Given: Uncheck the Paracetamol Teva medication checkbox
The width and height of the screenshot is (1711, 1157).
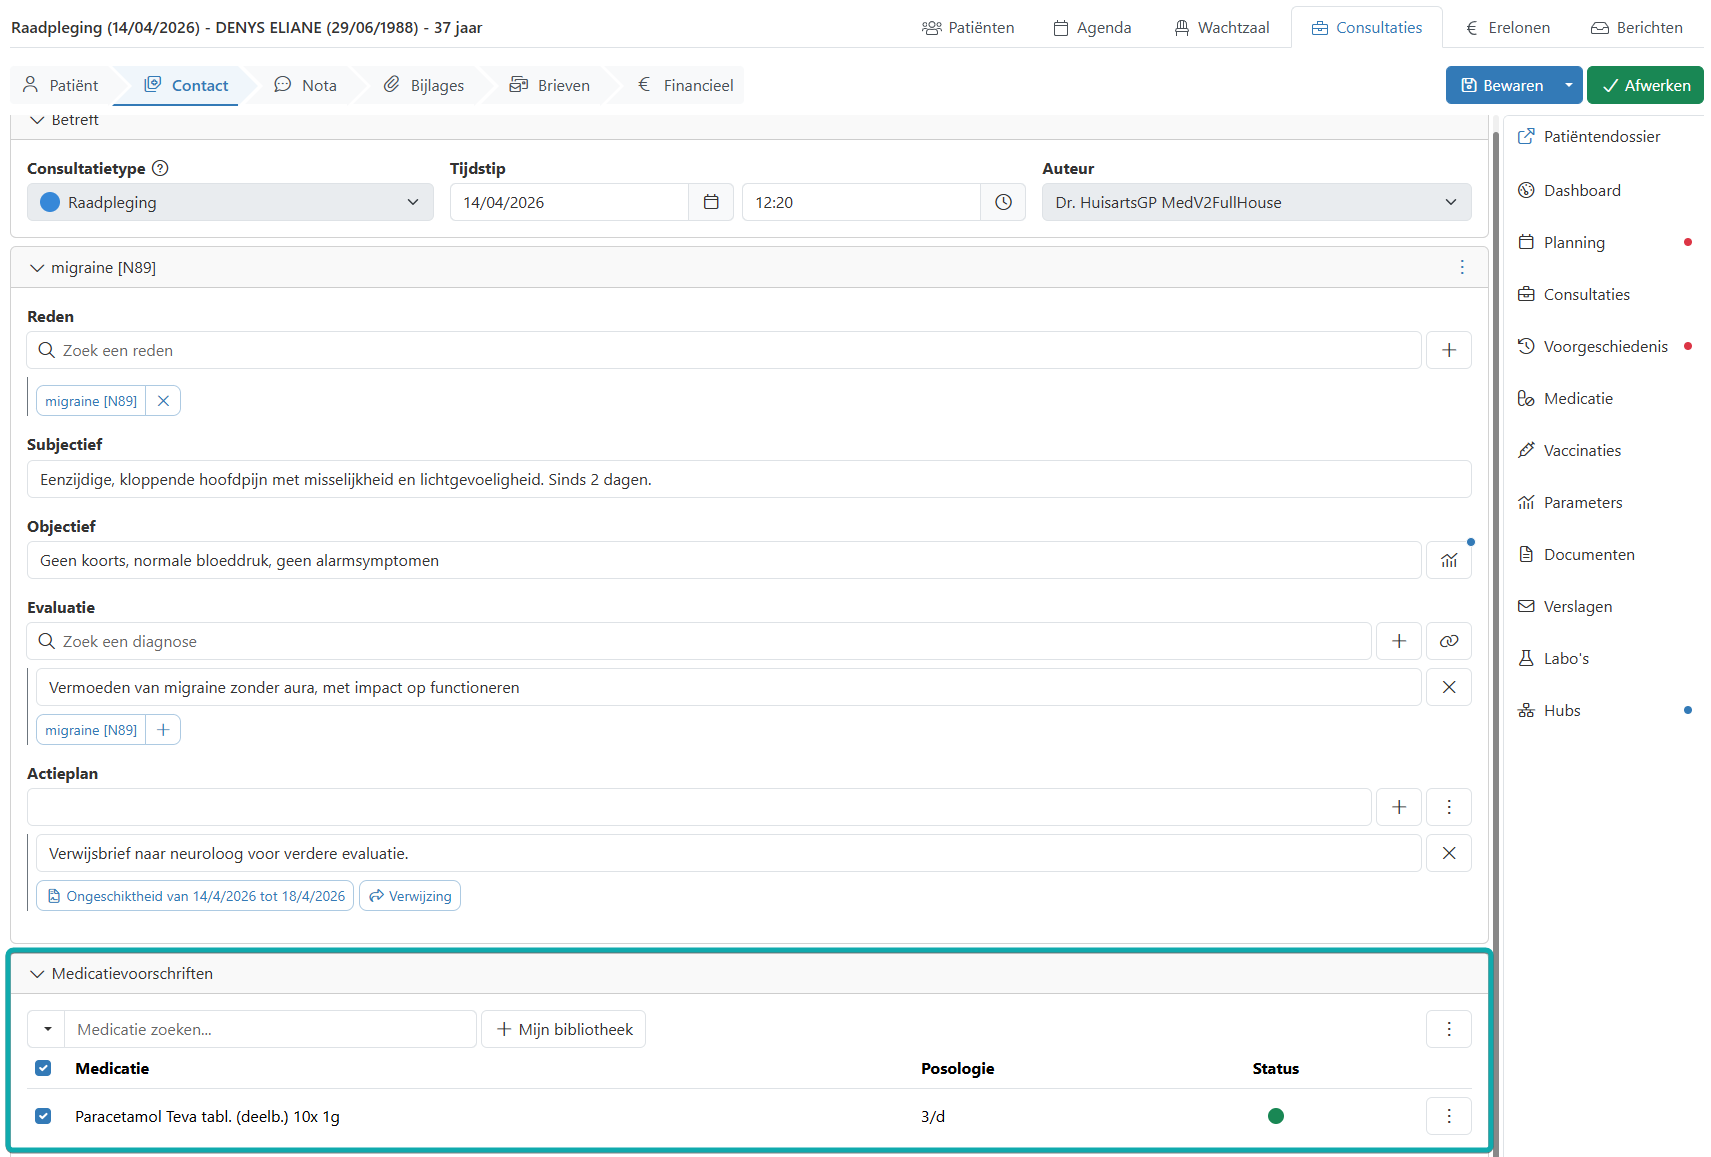Looking at the screenshot, I should click(43, 1116).
